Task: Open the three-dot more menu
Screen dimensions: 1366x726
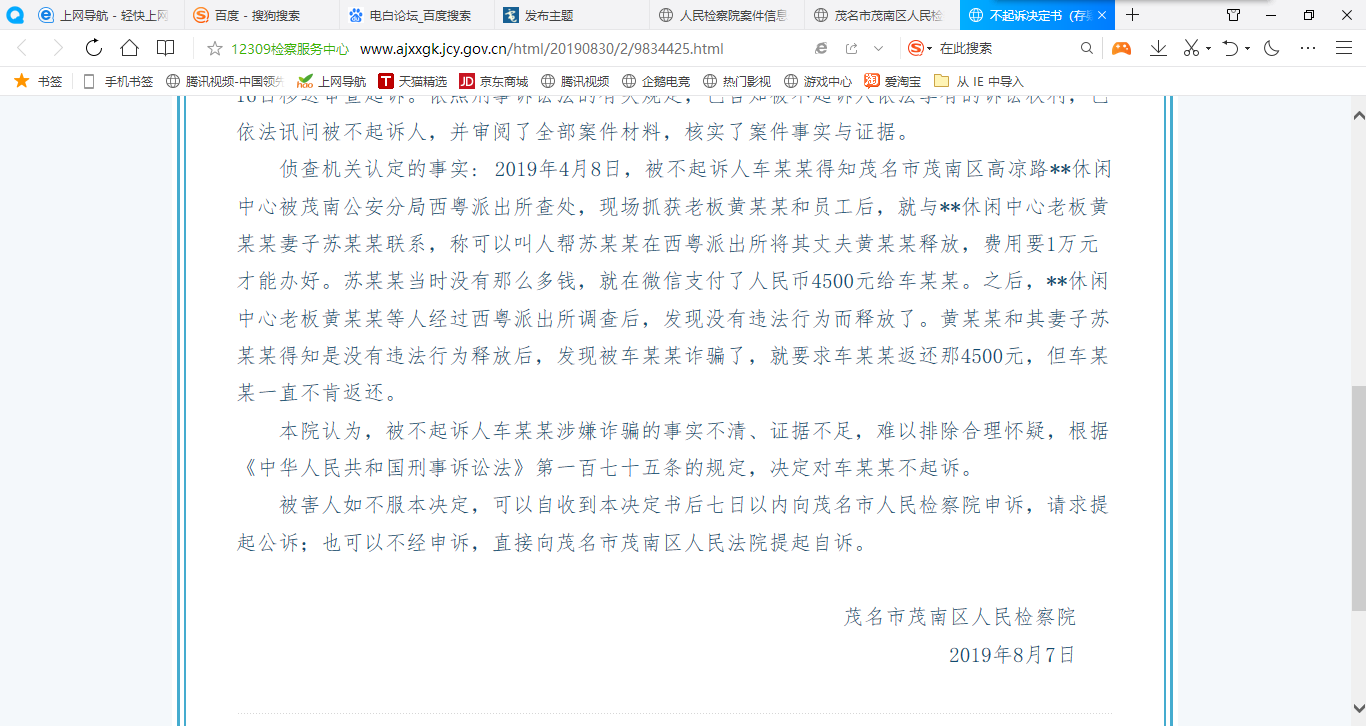Action: [x=1308, y=48]
